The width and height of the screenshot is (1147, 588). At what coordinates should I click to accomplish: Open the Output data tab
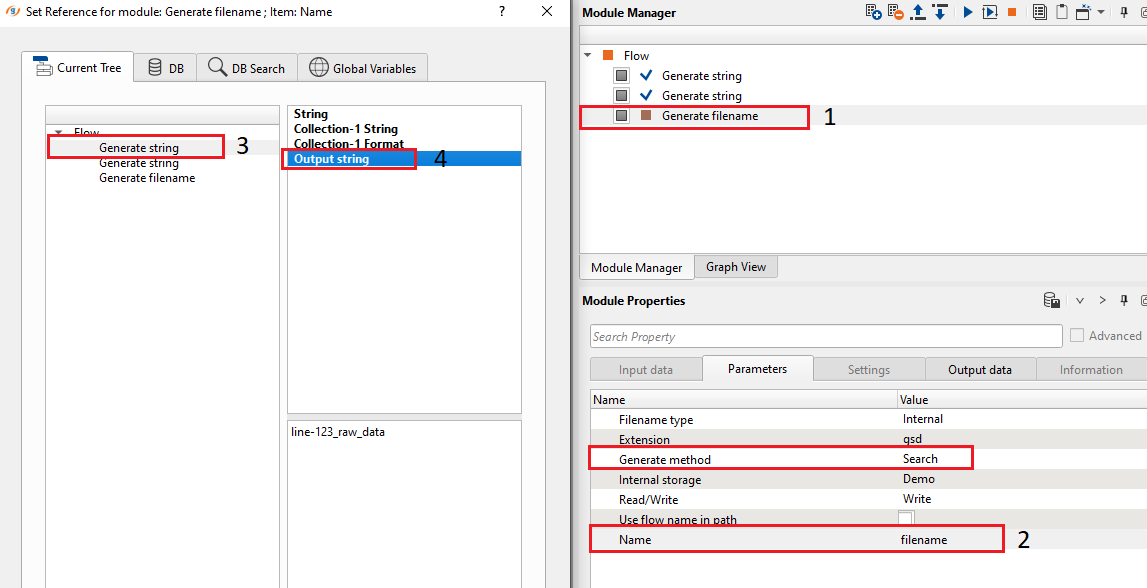979,369
